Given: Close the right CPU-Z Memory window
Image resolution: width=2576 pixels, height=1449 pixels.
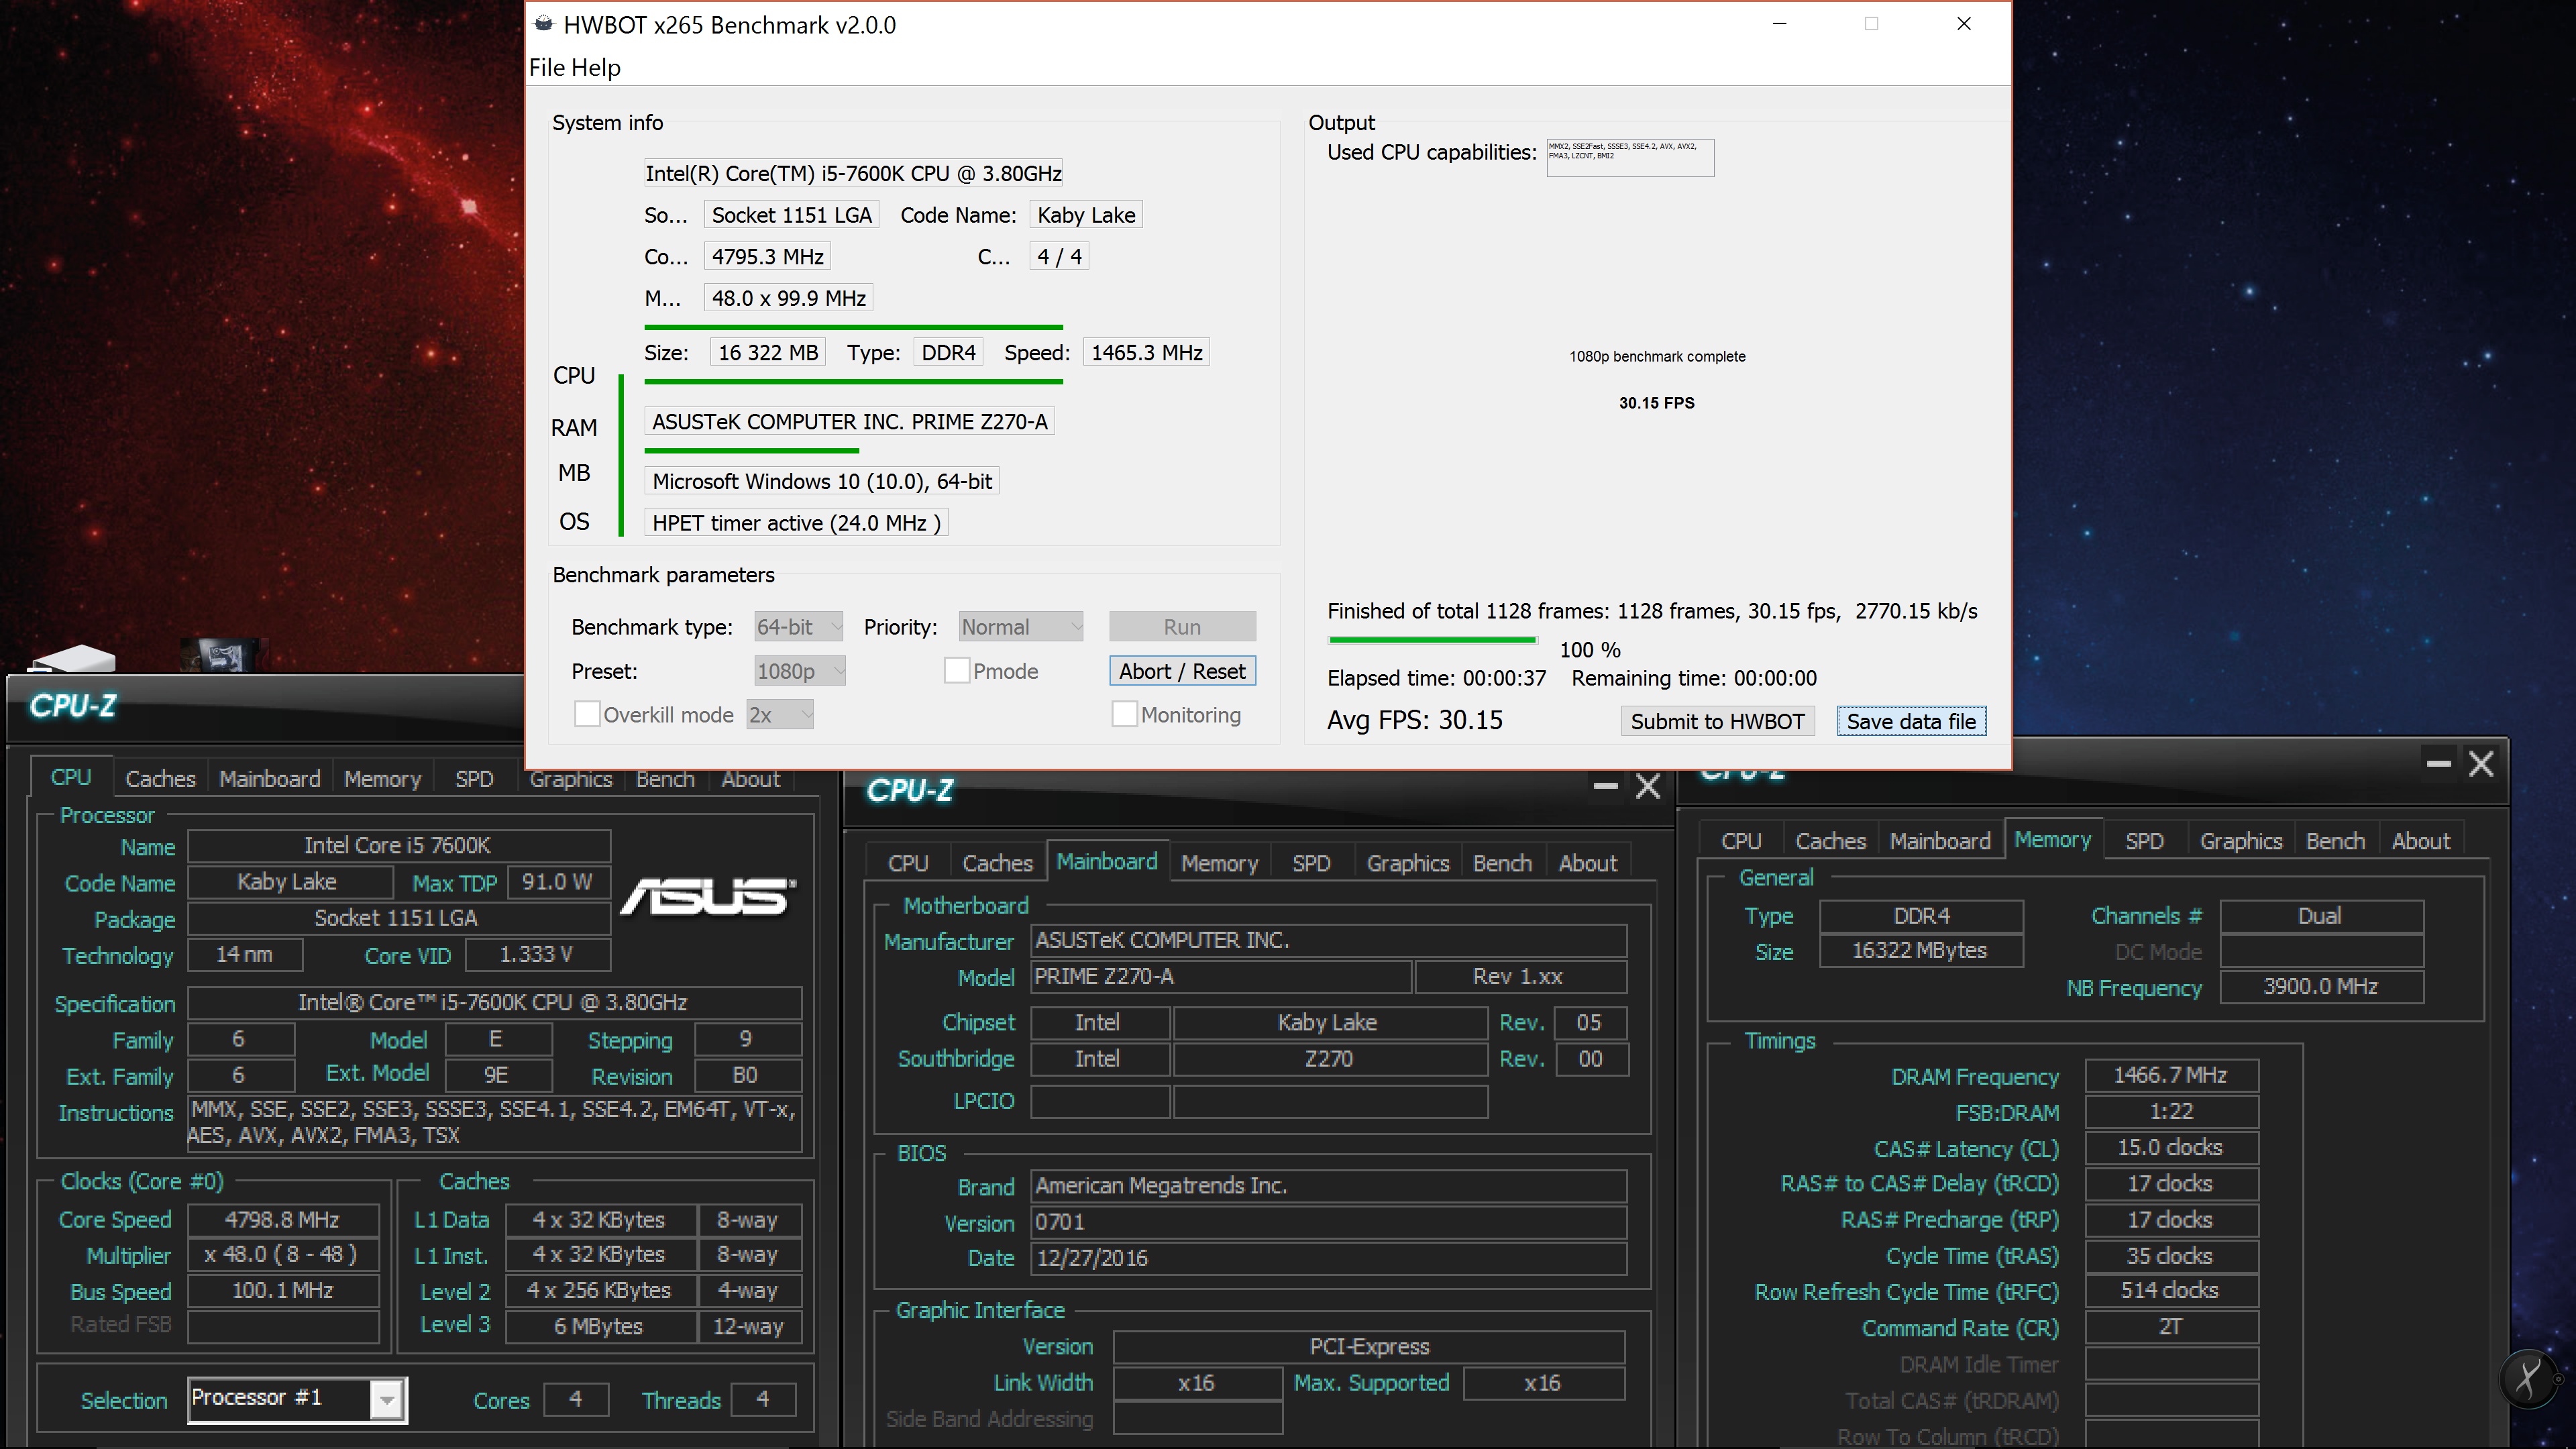Looking at the screenshot, I should [2481, 765].
